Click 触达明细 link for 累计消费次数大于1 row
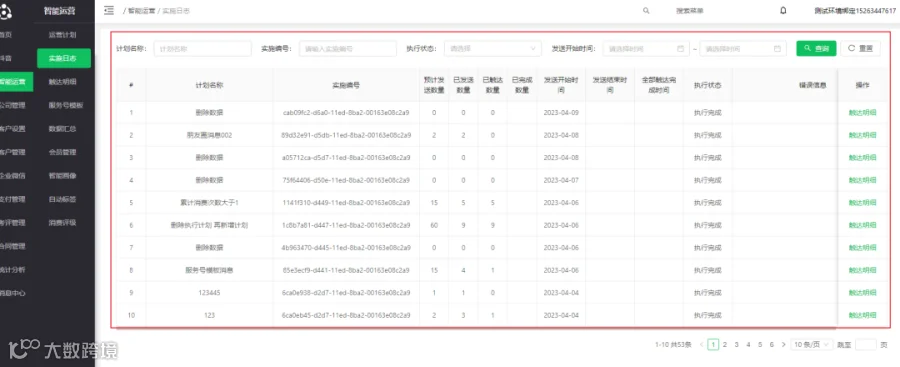 [862, 203]
